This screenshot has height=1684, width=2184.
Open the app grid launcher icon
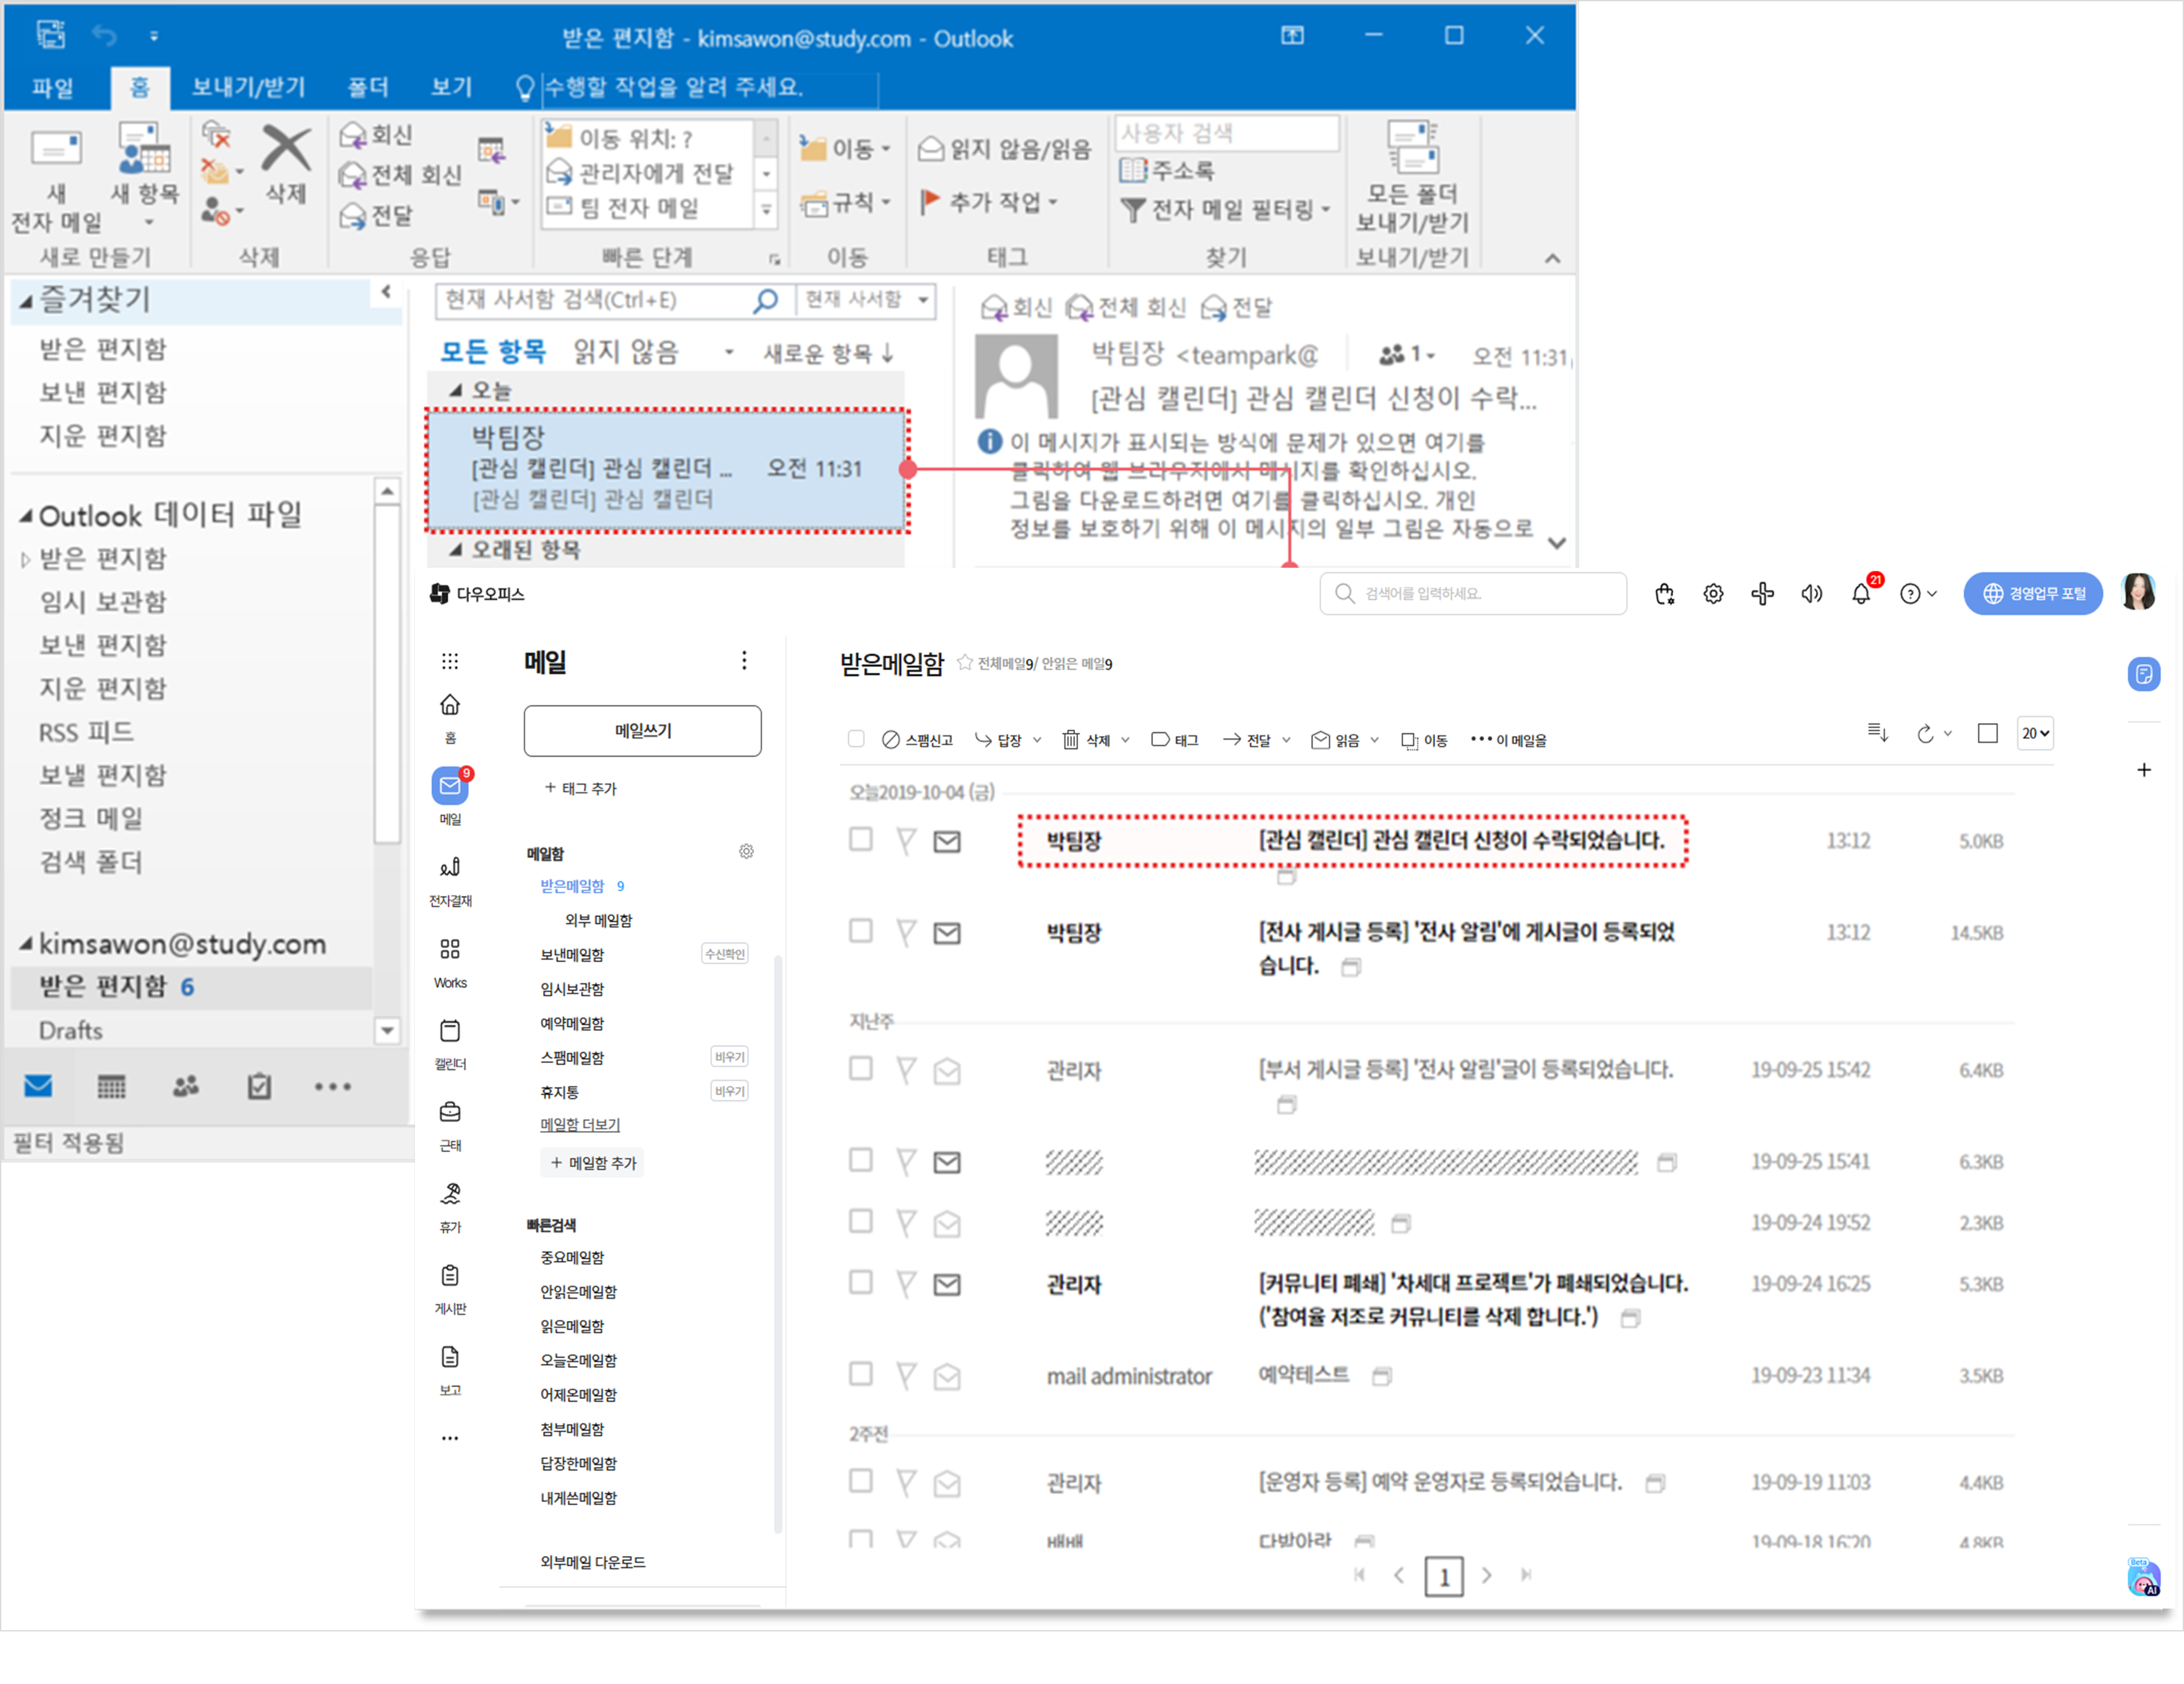(450, 661)
